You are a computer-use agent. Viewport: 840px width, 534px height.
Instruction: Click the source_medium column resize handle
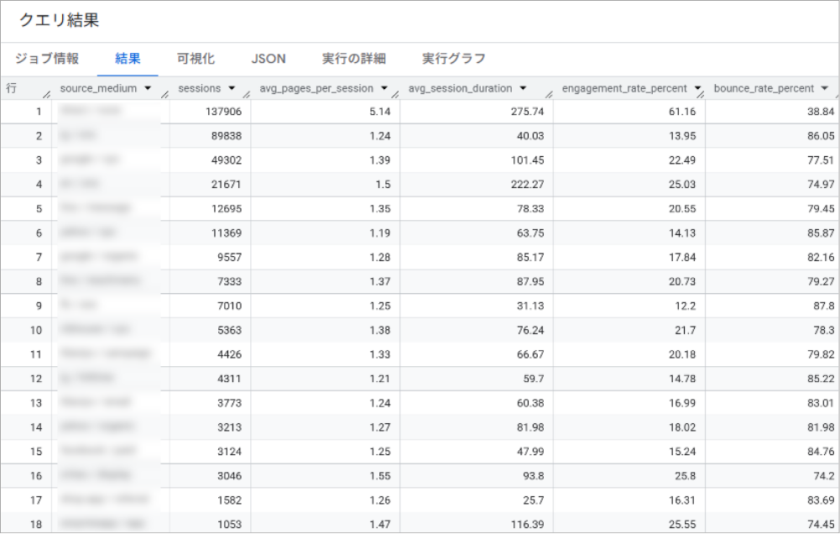163,94
